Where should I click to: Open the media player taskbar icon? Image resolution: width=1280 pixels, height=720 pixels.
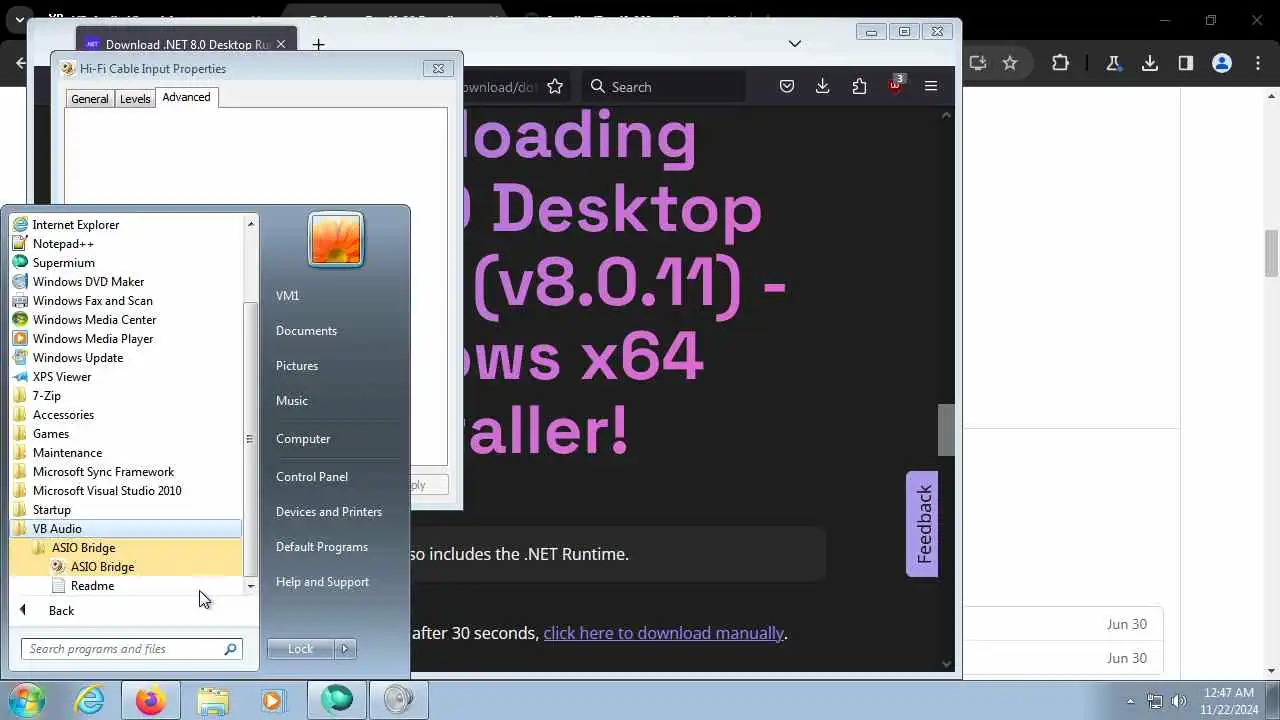coord(274,700)
